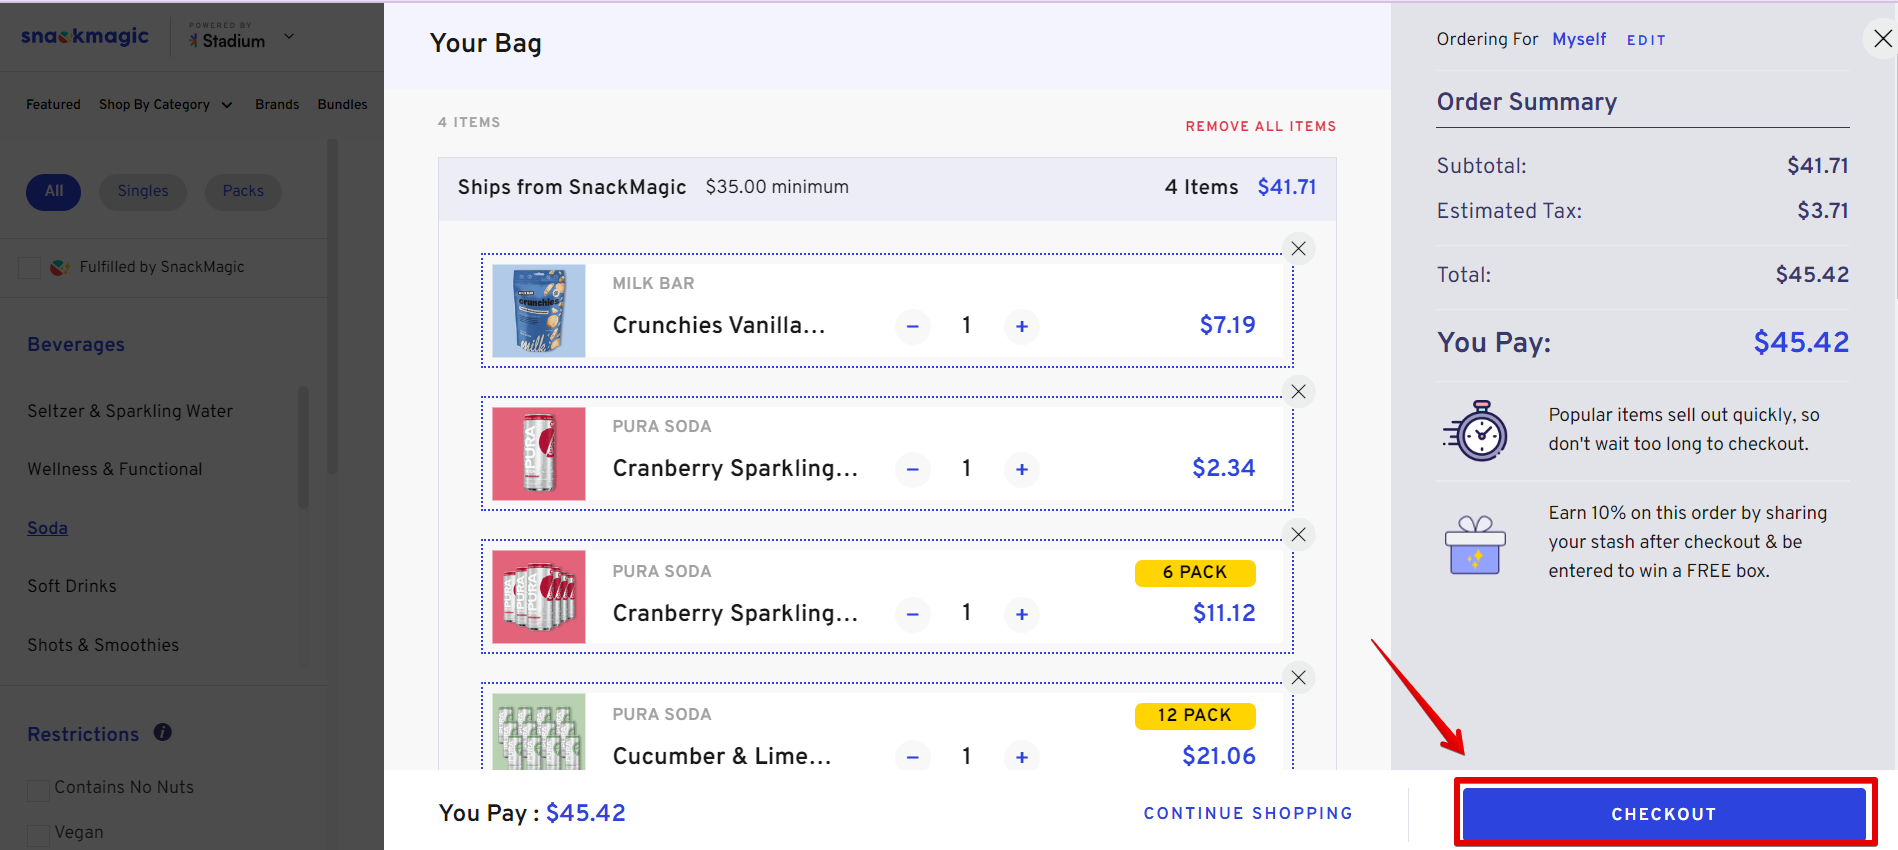Screen dimensions: 1898x850
Task: Decrease quantity of the 6 pack Cranberry Sparkling
Action: click(913, 614)
